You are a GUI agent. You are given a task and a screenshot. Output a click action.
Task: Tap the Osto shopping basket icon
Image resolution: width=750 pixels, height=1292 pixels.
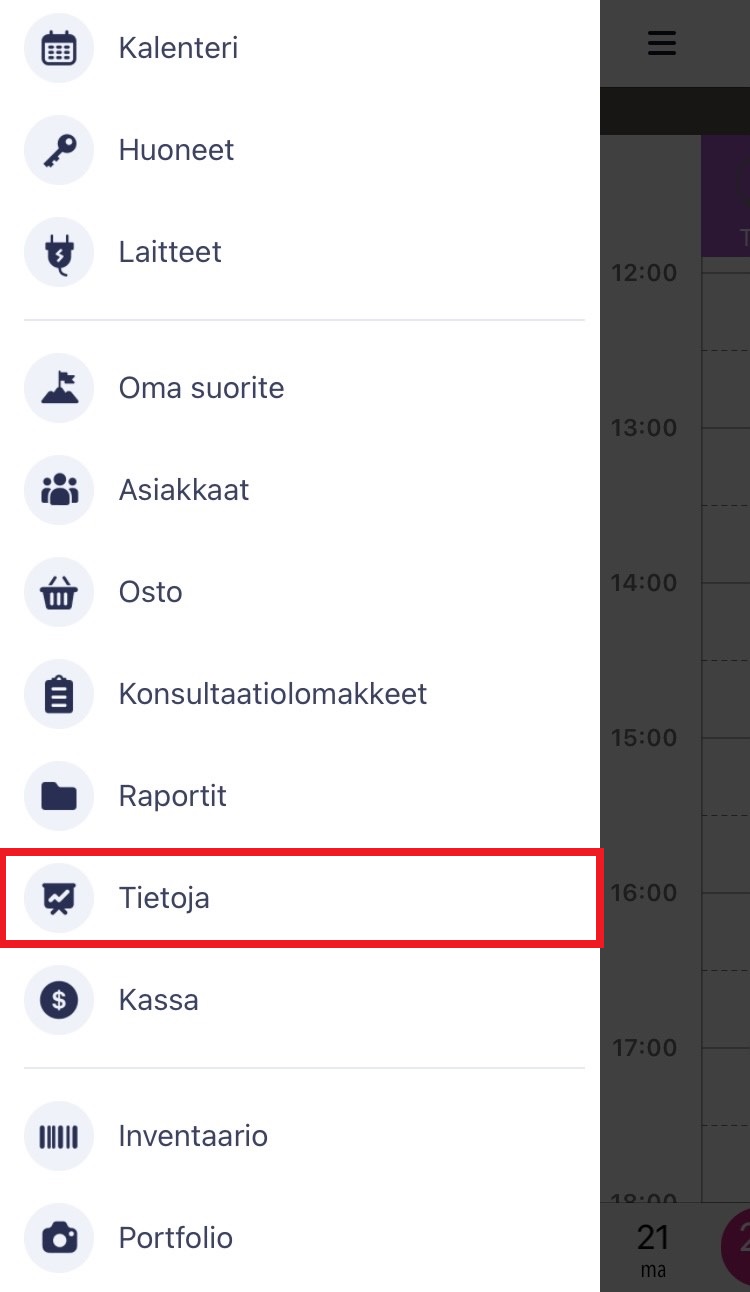pos(59,592)
